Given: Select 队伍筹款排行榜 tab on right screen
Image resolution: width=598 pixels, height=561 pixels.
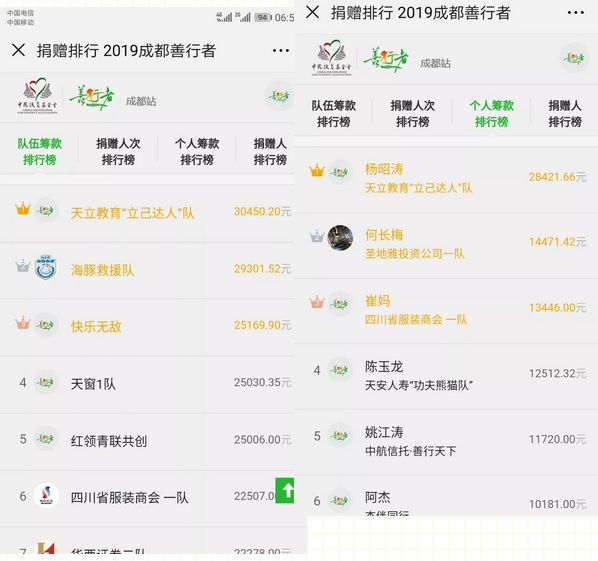Looking at the screenshot, I should [334, 114].
